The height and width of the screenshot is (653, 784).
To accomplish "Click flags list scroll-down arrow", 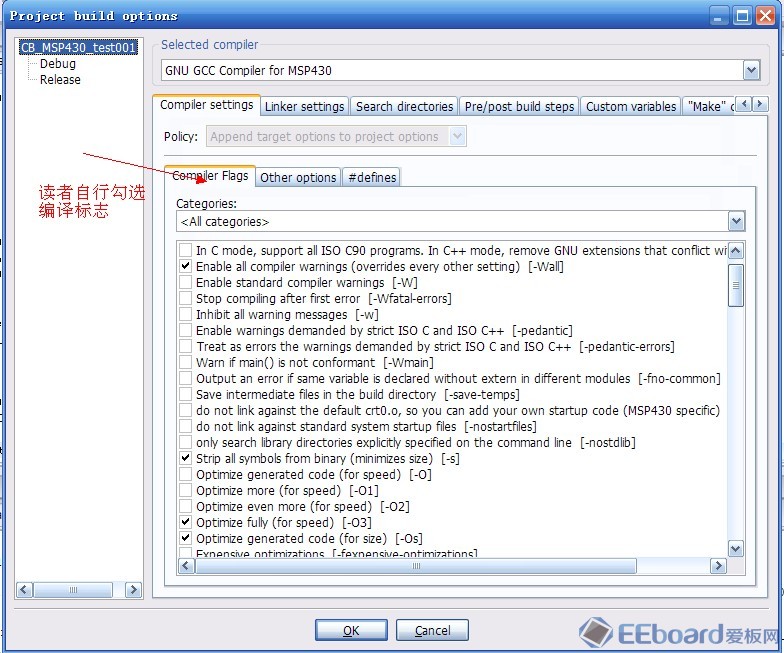I will pos(736,548).
